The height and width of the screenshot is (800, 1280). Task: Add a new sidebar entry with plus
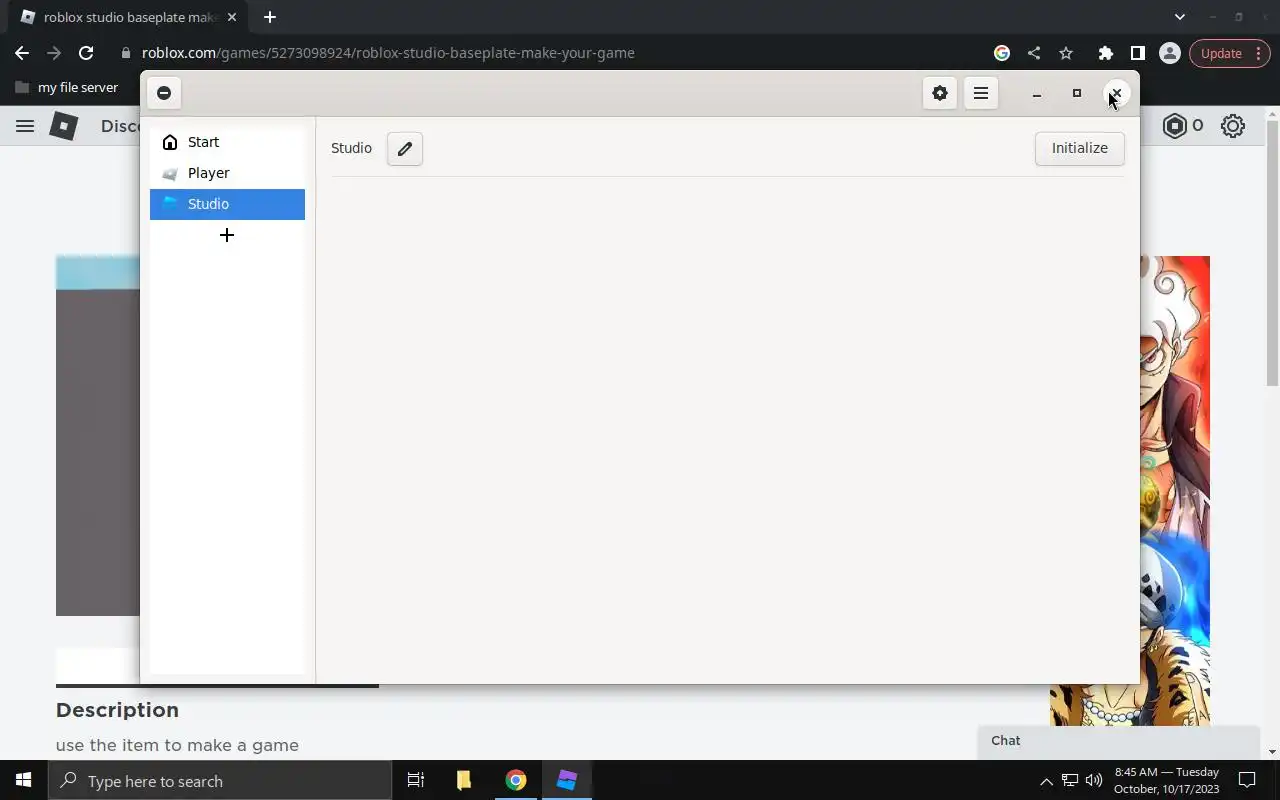[x=227, y=235]
